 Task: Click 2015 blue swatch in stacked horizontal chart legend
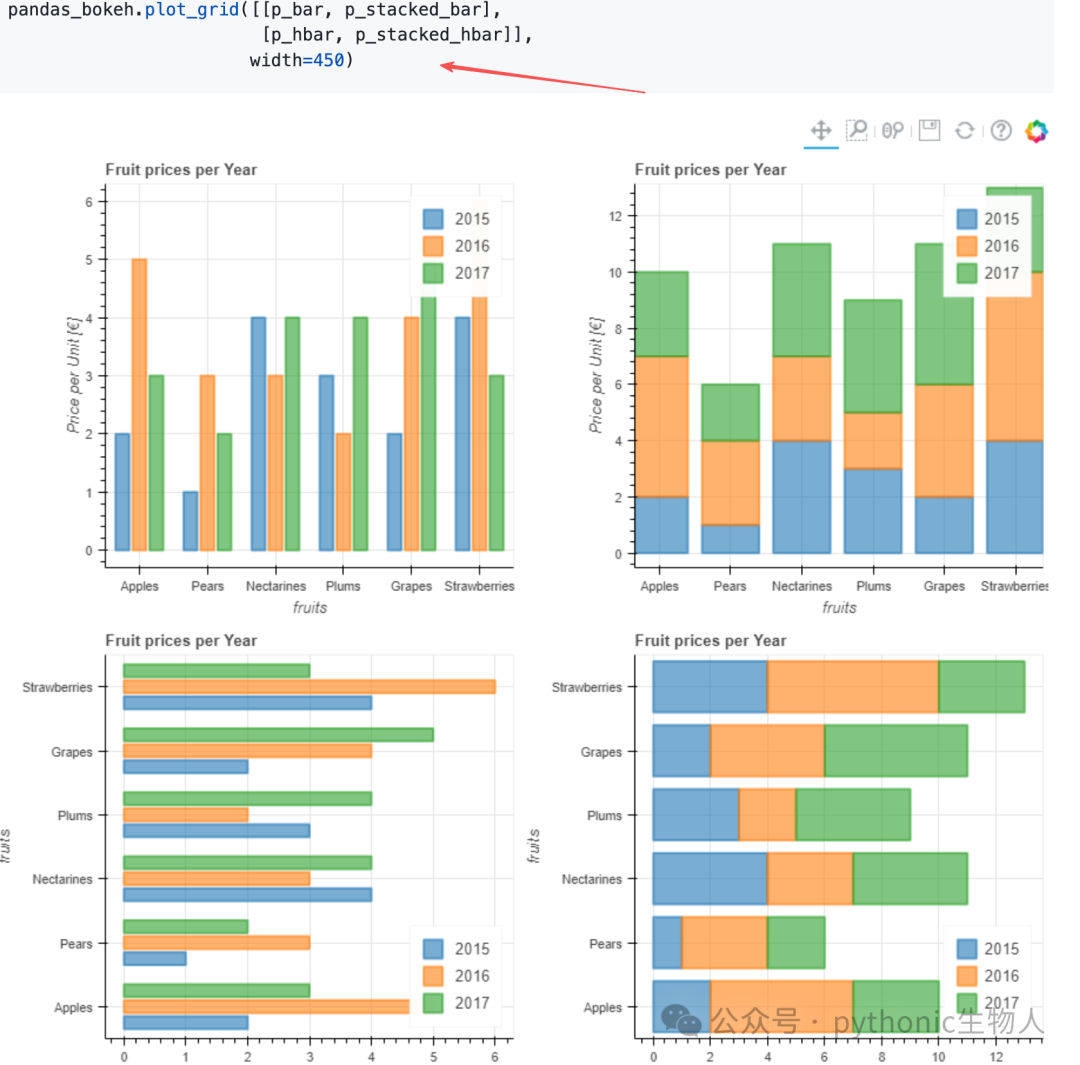(967, 949)
